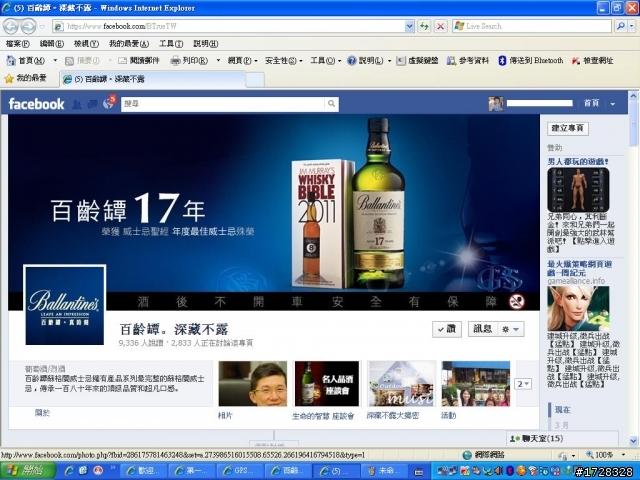
Task: Open the Tools (工具) menu in menu bar
Action: coord(171,44)
